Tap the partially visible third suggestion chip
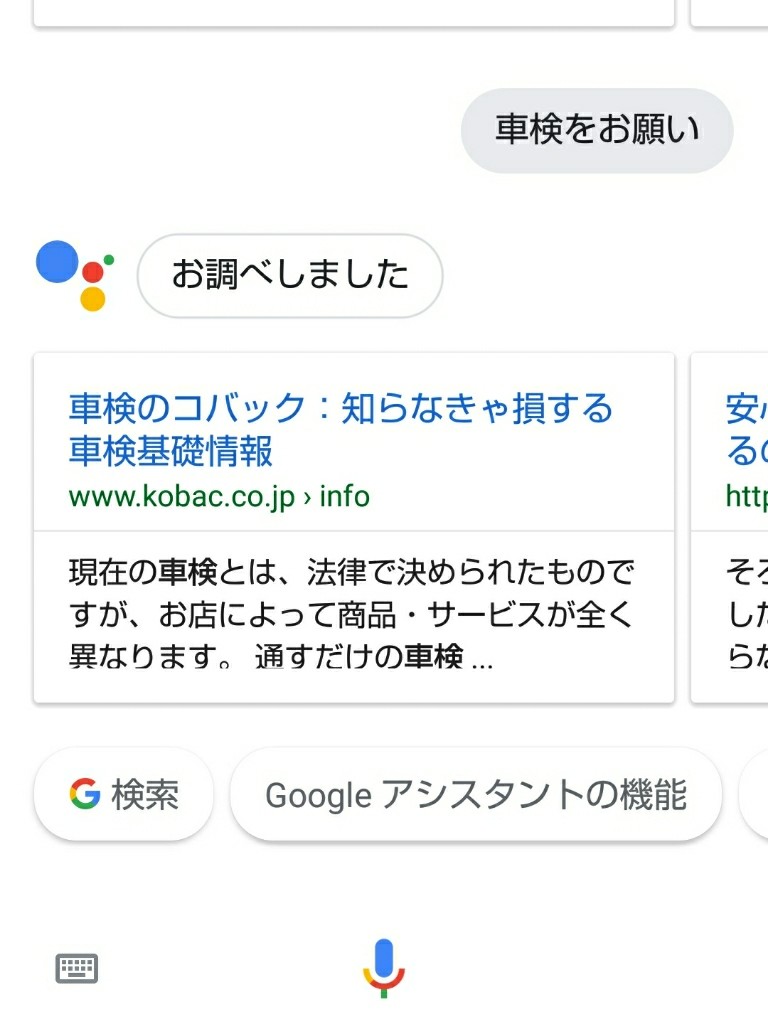Screen dimensions: 768x1024 pos(754,794)
